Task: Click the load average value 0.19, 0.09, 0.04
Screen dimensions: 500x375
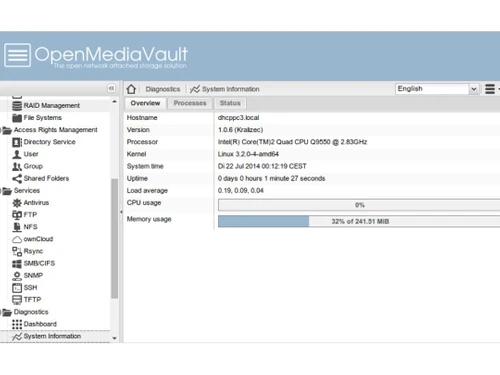Action: coord(240,191)
